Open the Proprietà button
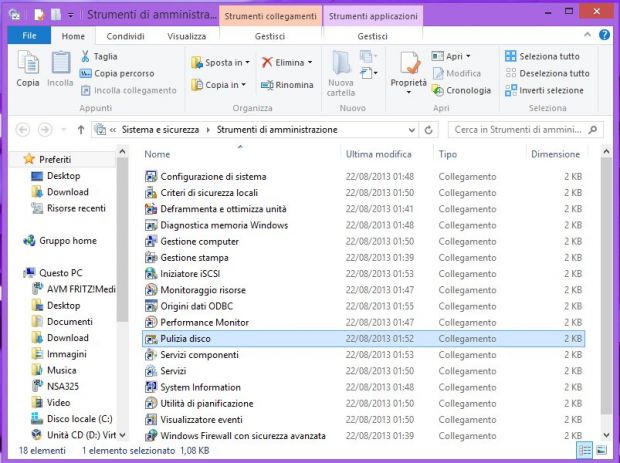 pos(408,73)
